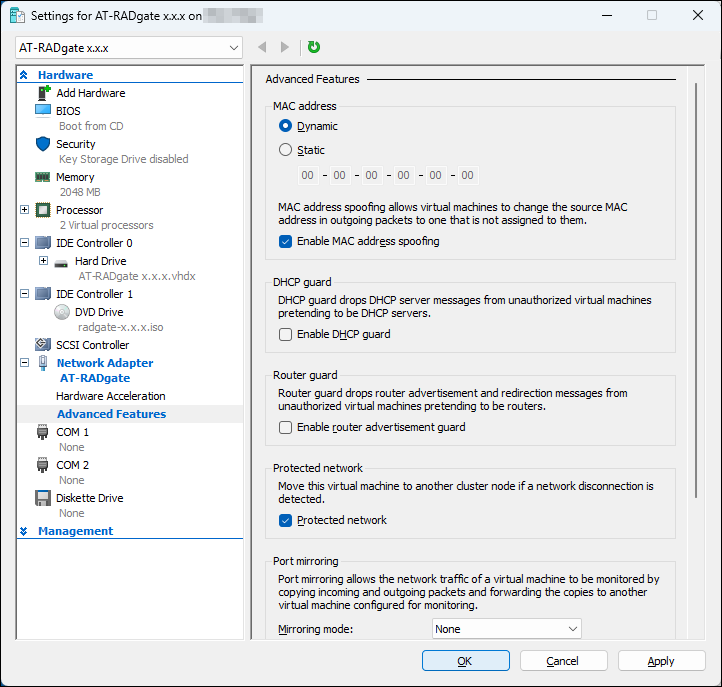Select Hardware Acceleration in the tree
This screenshot has width=722, height=687.
pyautogui.click(x=111, y=396)
